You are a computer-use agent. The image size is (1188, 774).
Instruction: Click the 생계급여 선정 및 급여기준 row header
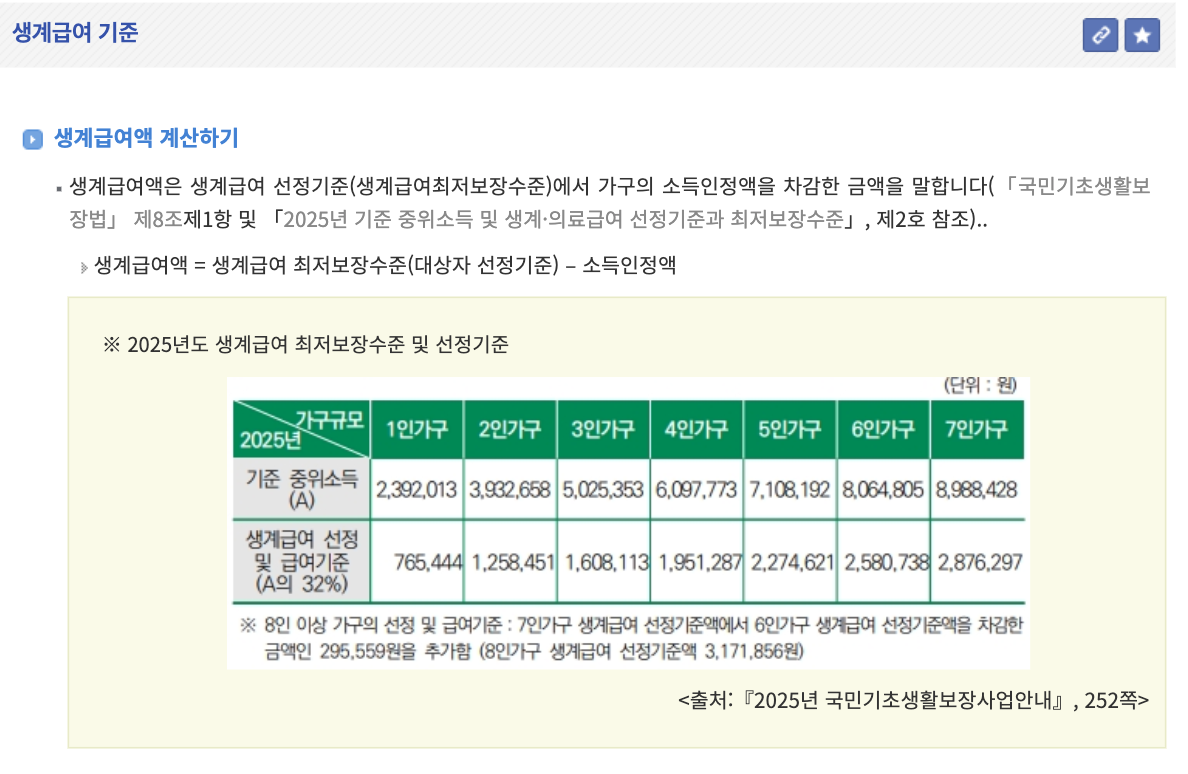tap(299, 561)
